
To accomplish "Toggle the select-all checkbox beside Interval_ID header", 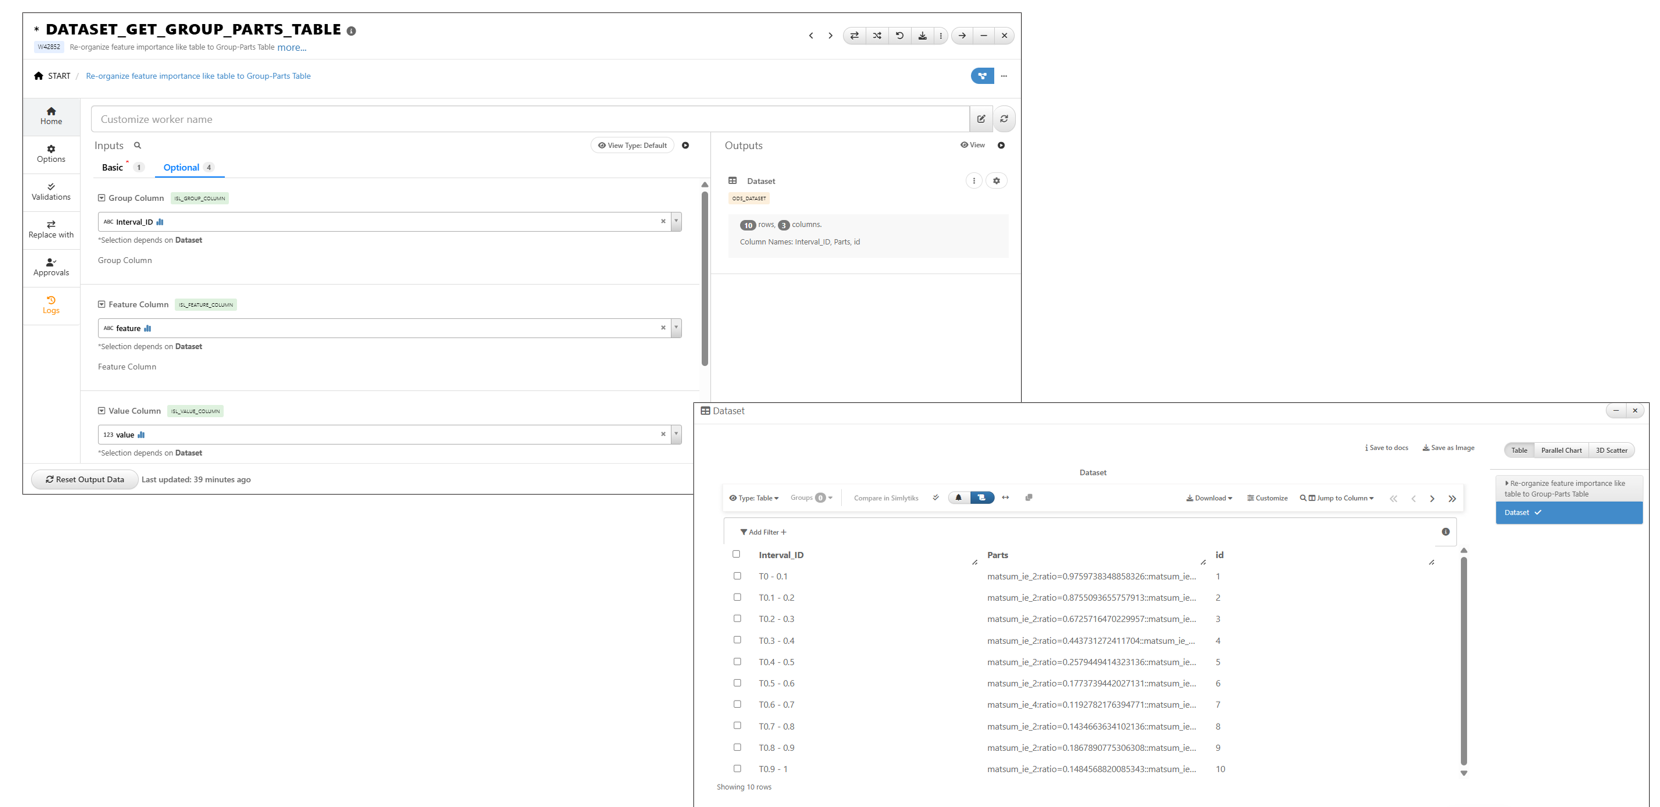I will pyautogui.click(x=737, y=554).
